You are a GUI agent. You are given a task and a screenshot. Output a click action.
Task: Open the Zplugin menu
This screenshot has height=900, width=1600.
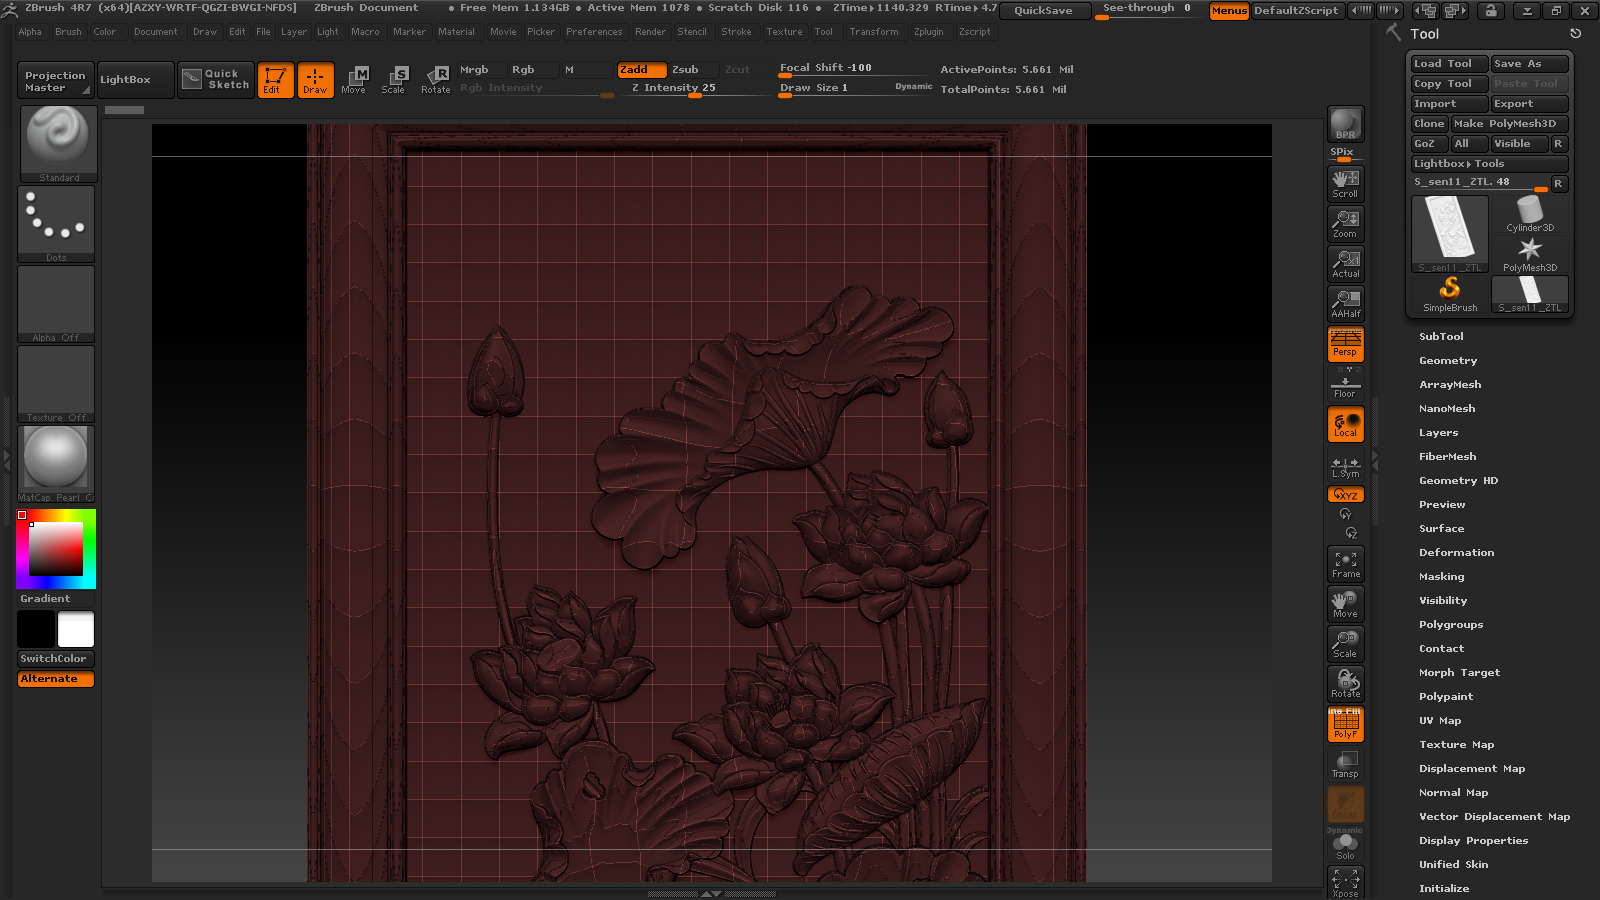coord(928,32)
